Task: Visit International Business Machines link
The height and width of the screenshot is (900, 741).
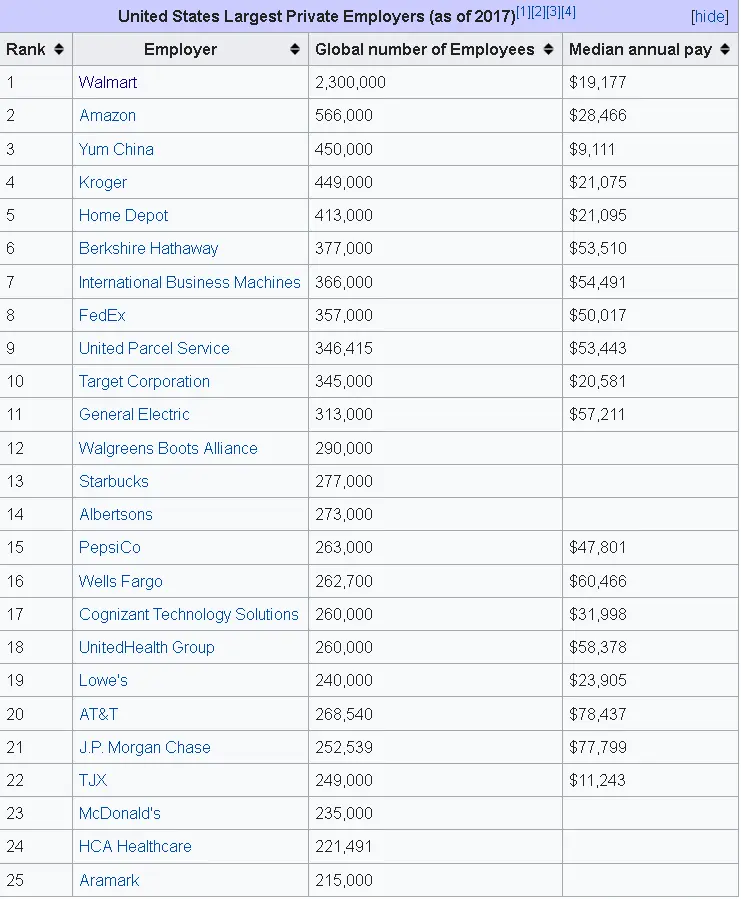Action: coord(189,282)
